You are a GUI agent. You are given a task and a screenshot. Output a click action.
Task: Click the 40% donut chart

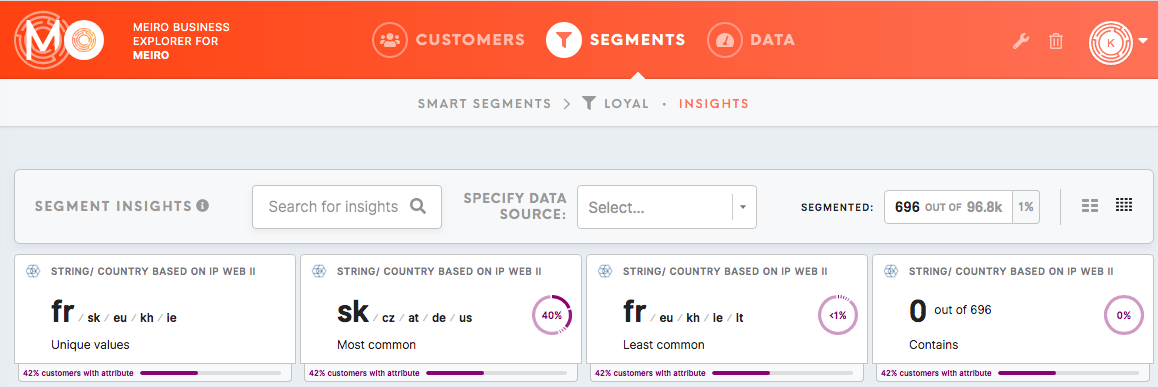(552, 315)
